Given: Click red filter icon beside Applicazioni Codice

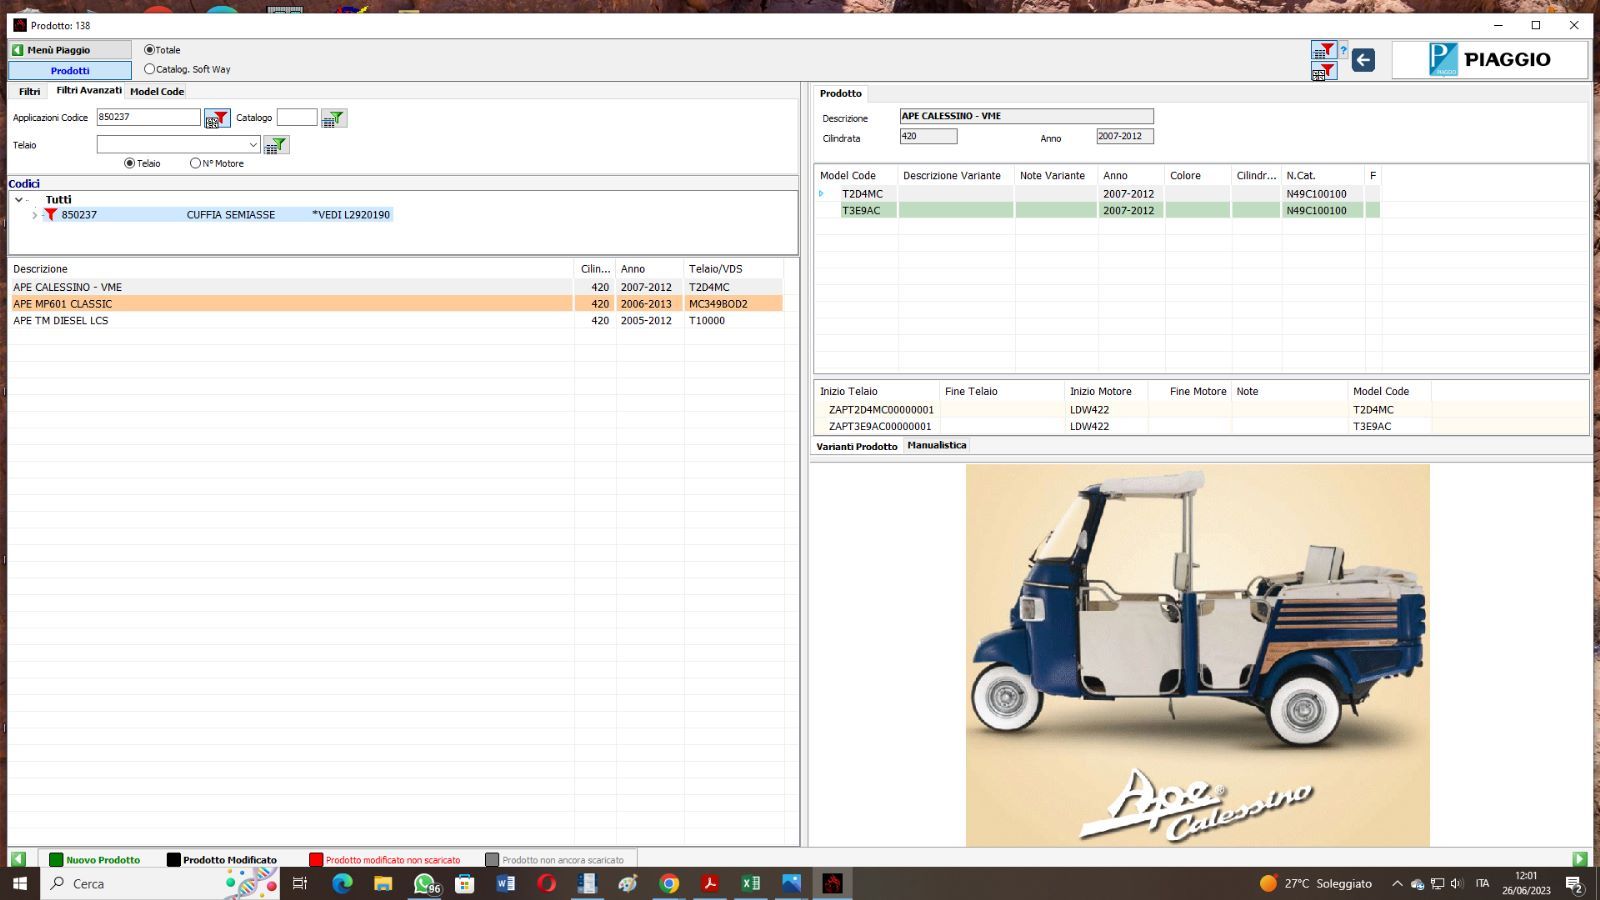Looking at the screenshot, I should pos(217,118).
